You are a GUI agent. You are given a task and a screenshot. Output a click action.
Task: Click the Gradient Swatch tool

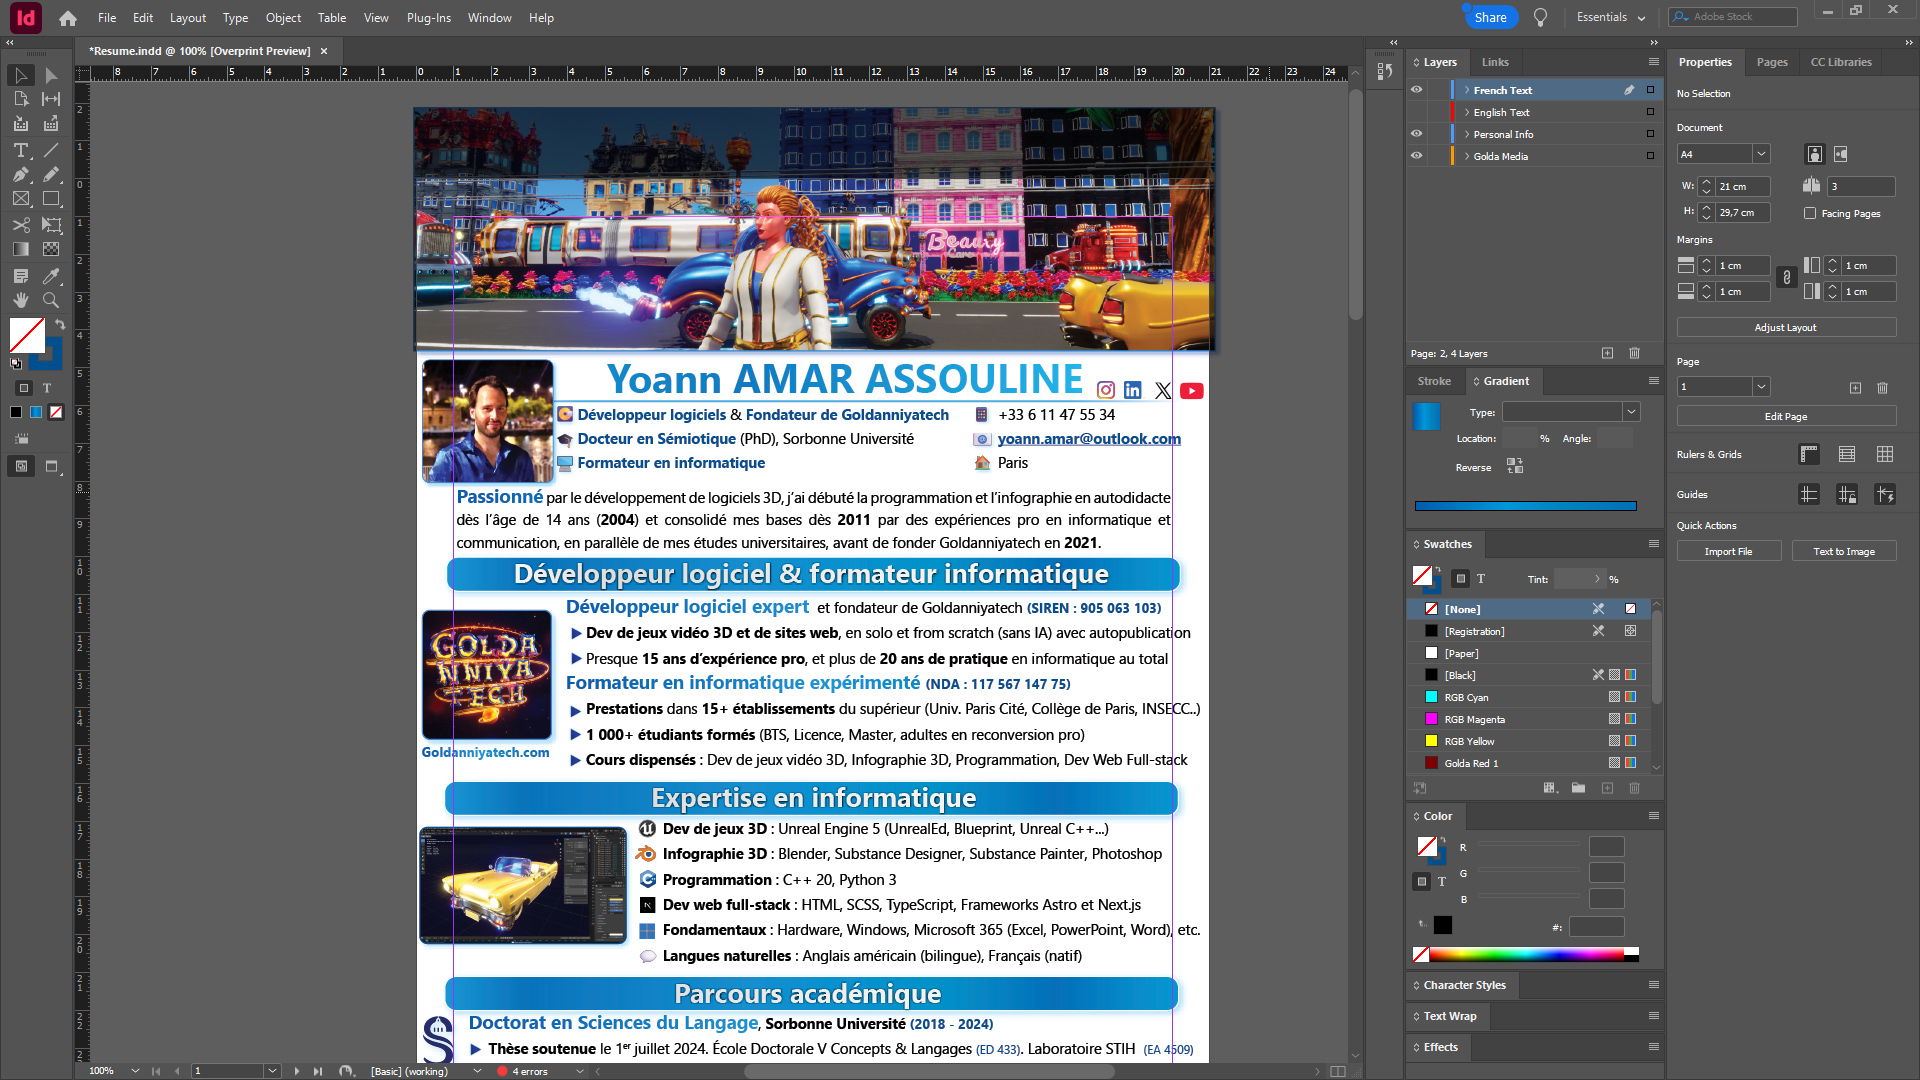coord(20,250)
